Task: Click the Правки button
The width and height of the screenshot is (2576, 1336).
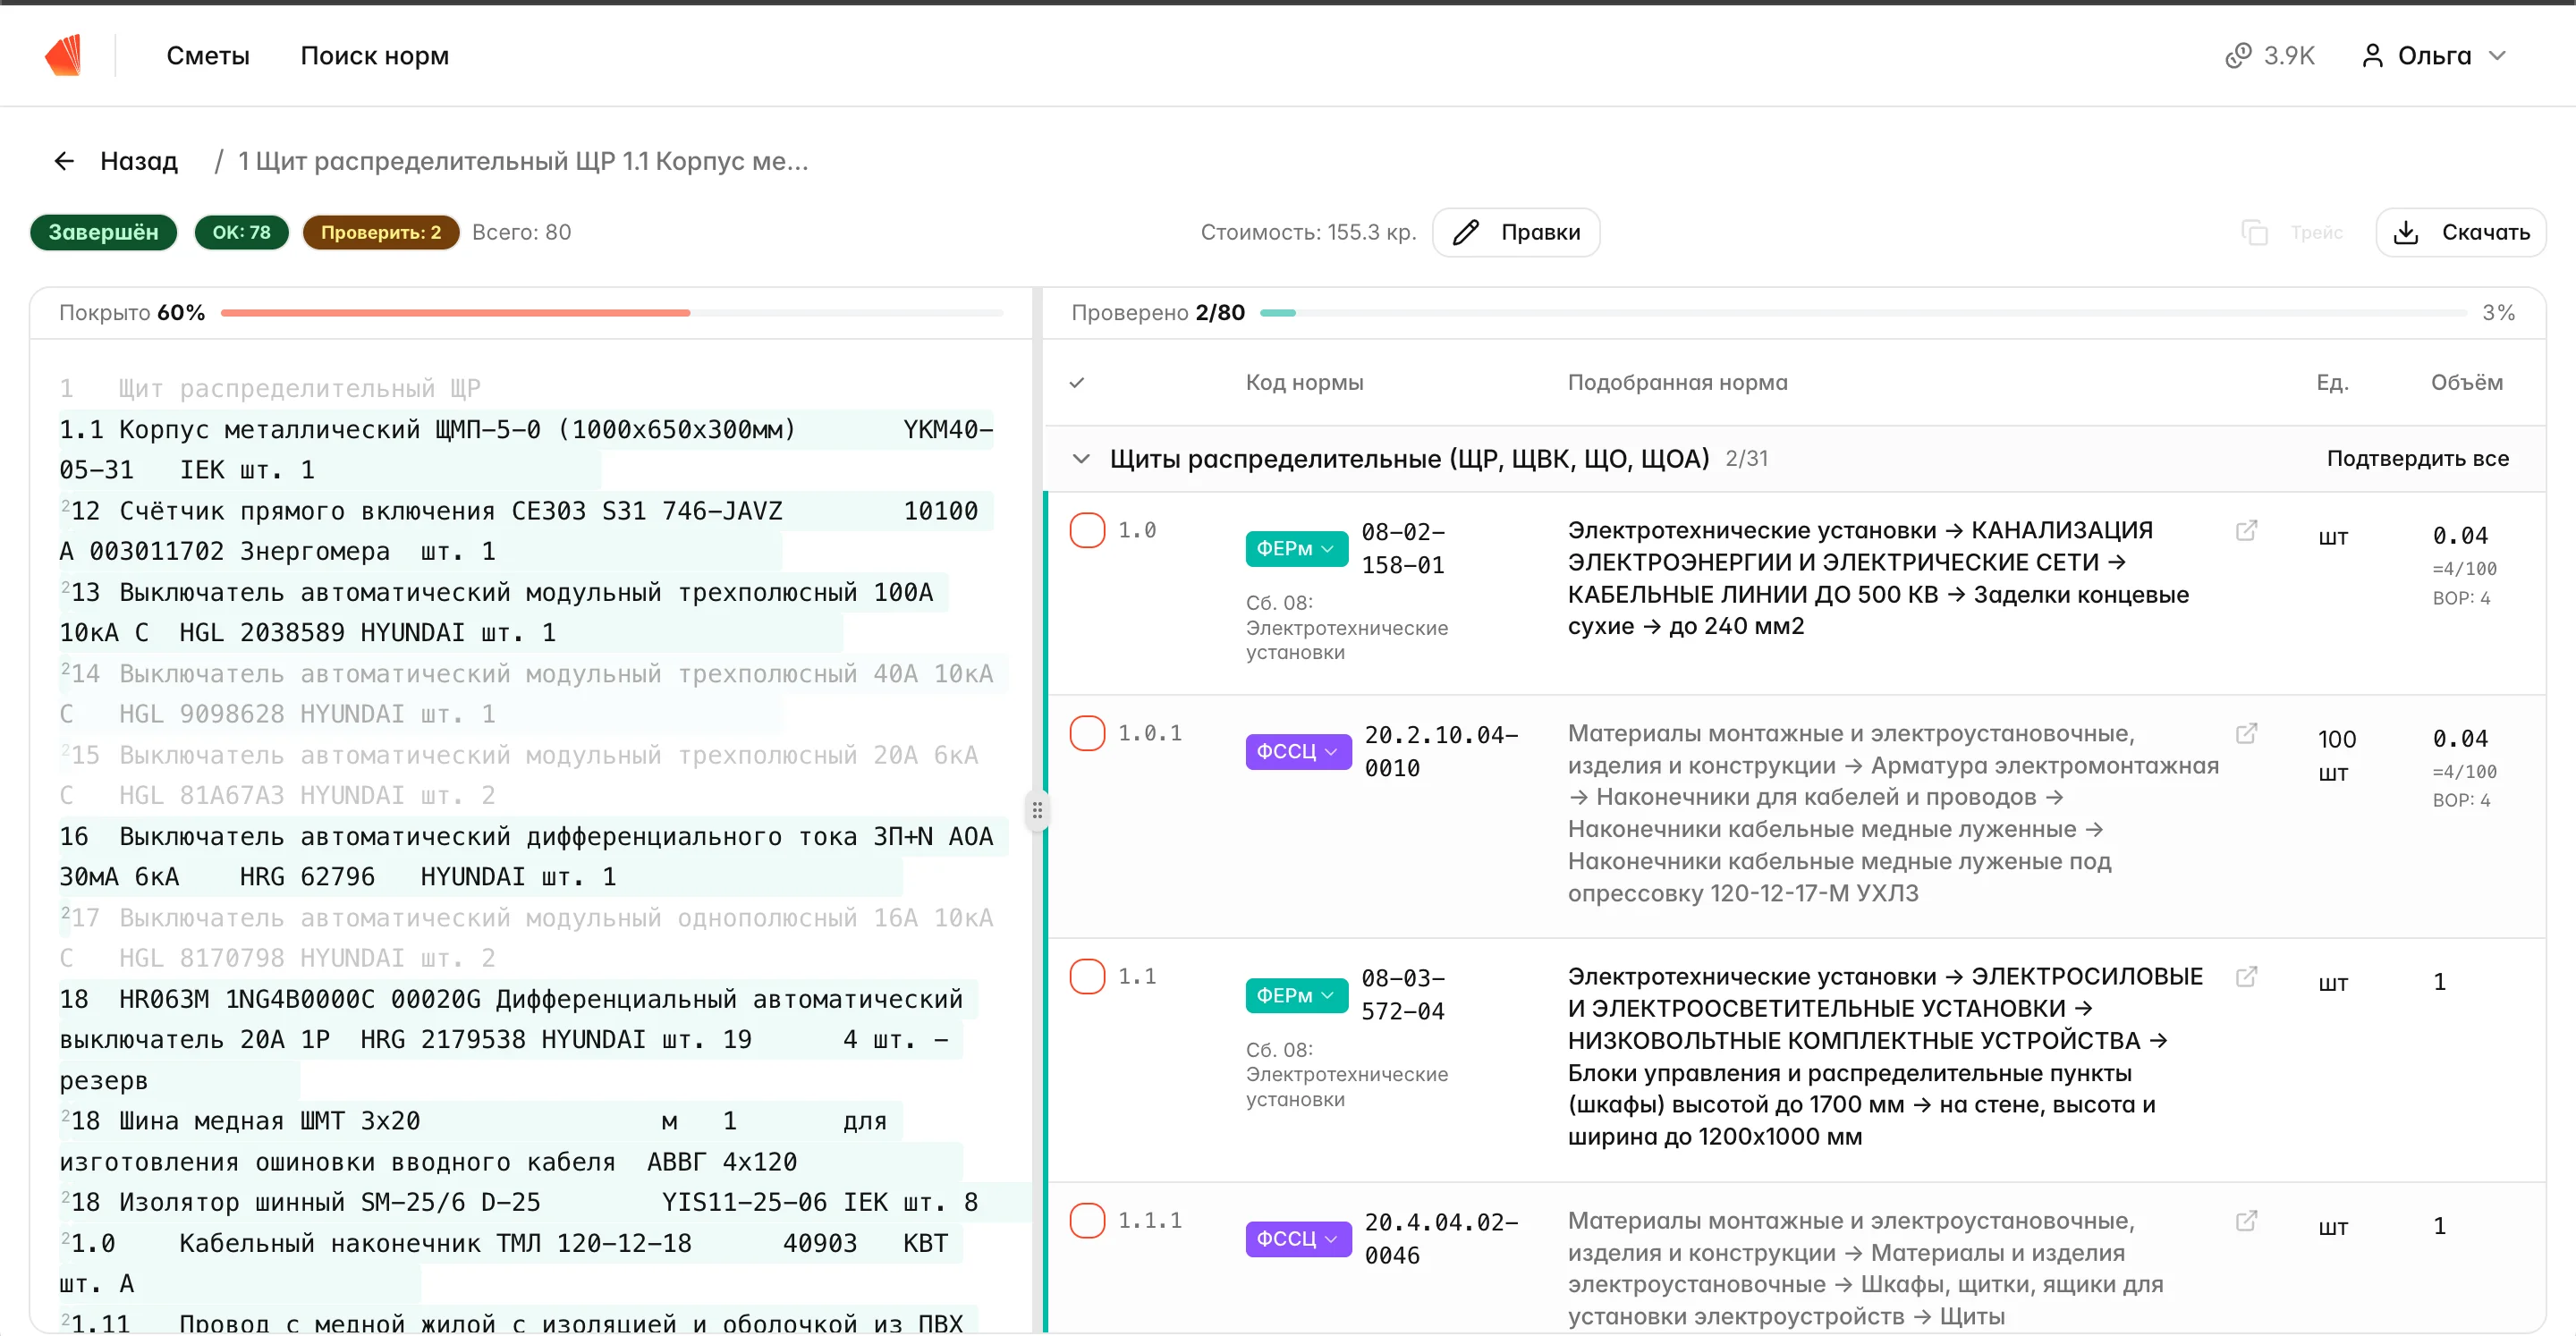Action: tap(1516, 232)
